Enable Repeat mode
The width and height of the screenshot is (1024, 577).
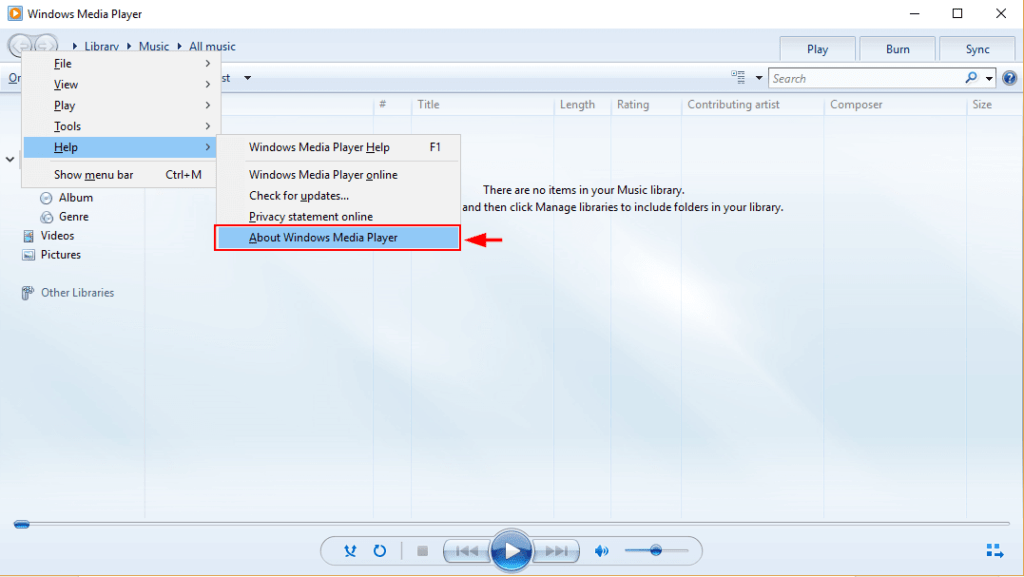point(380,550)
